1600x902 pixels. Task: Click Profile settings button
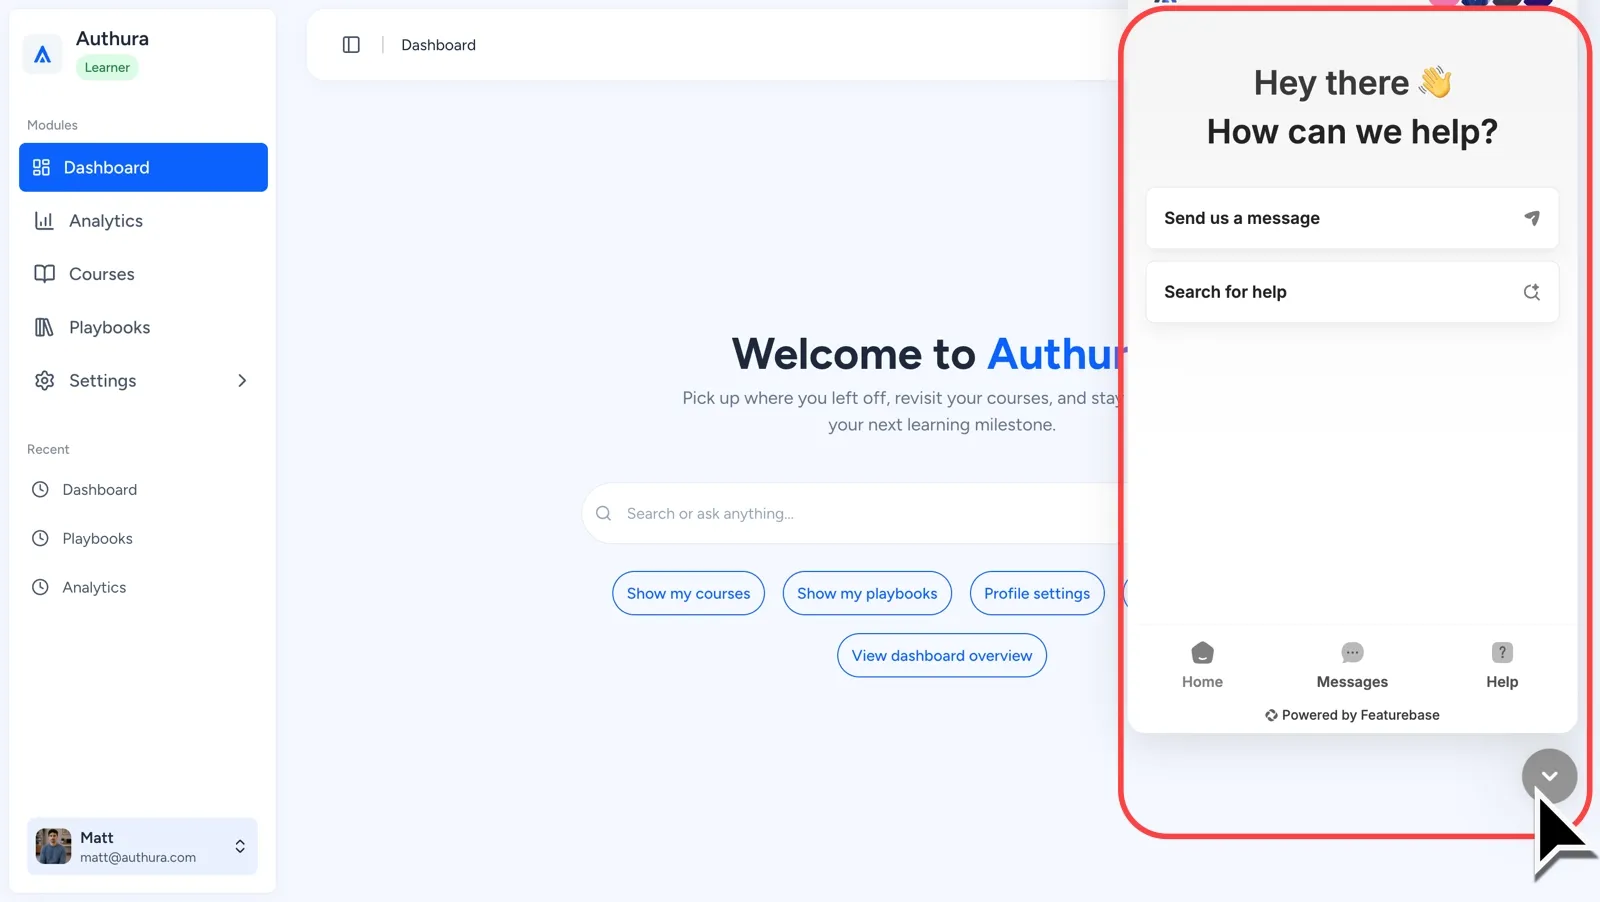[1037, 594]
